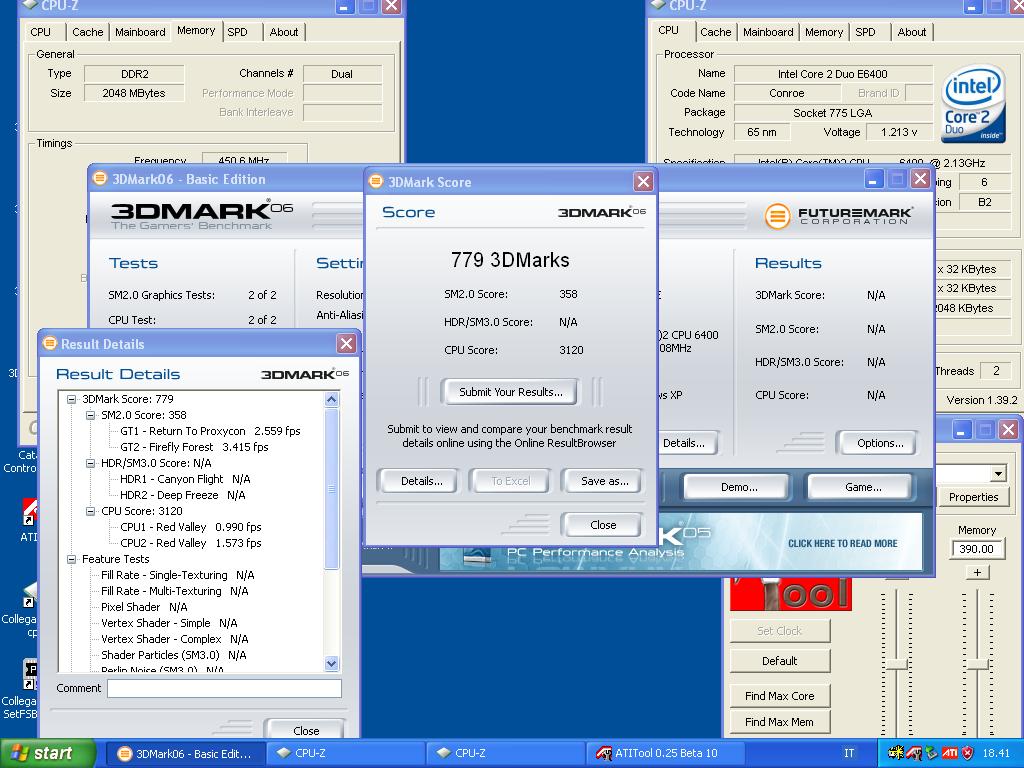Open Cache tab in the CPU-Z memory window
The image size is (1024, 768).
tap(88, 32)
